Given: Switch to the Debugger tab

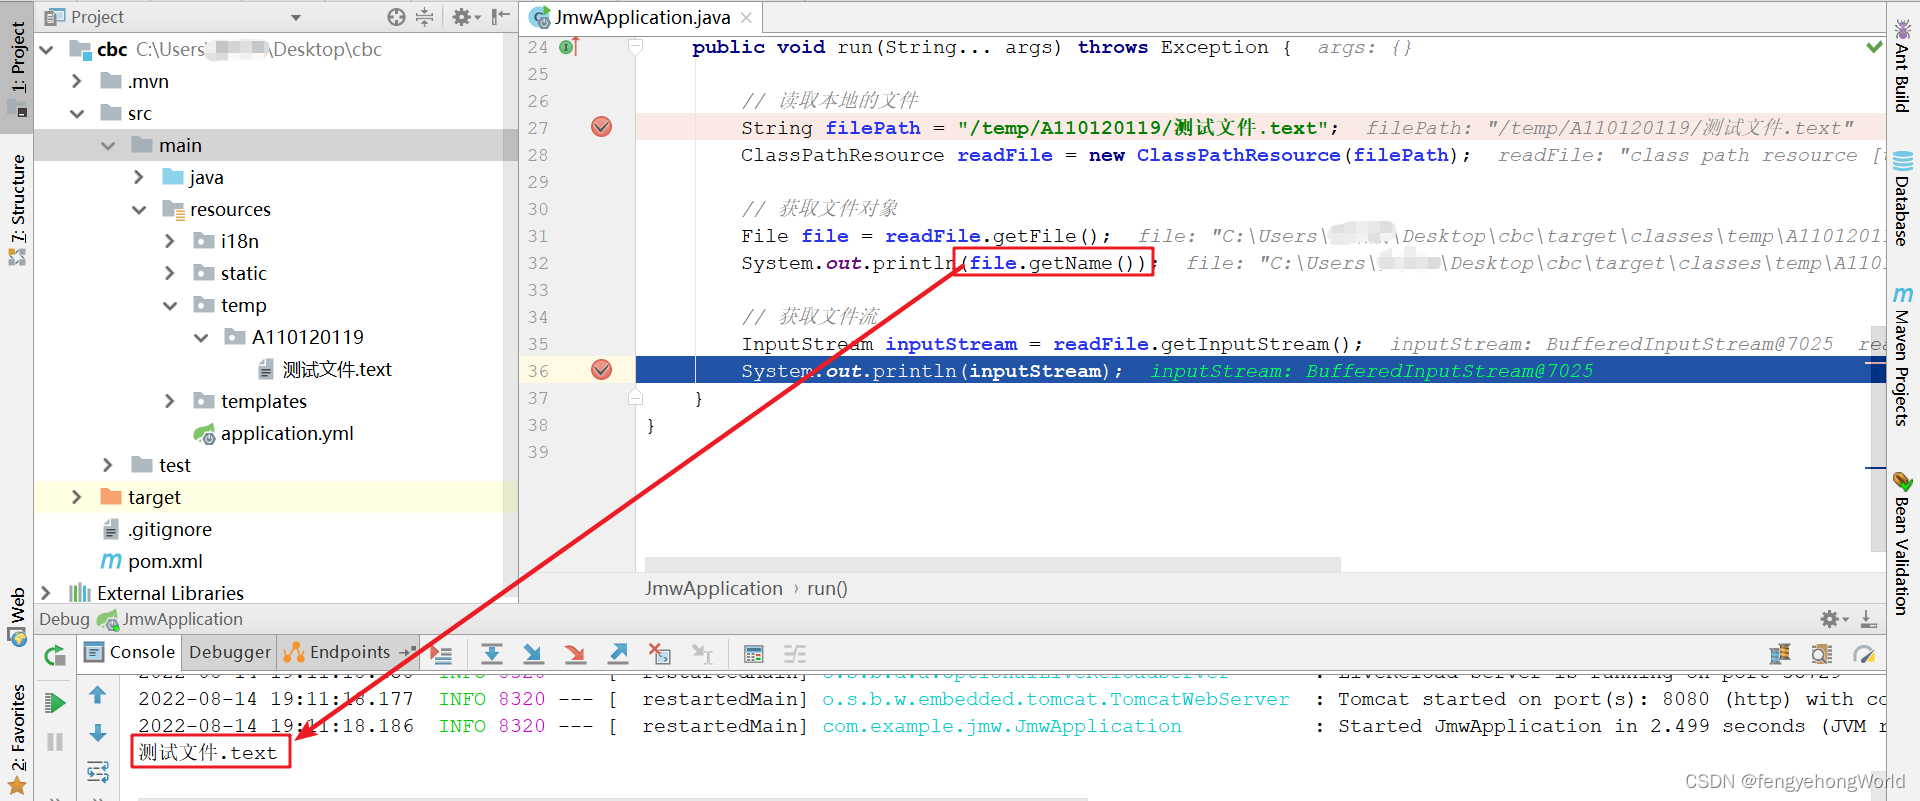Looking at the screenshot, I should (229, 652).
